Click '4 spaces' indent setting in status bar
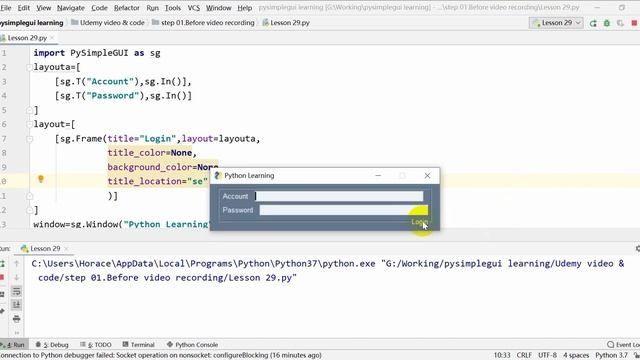 [x=576, y=355]
